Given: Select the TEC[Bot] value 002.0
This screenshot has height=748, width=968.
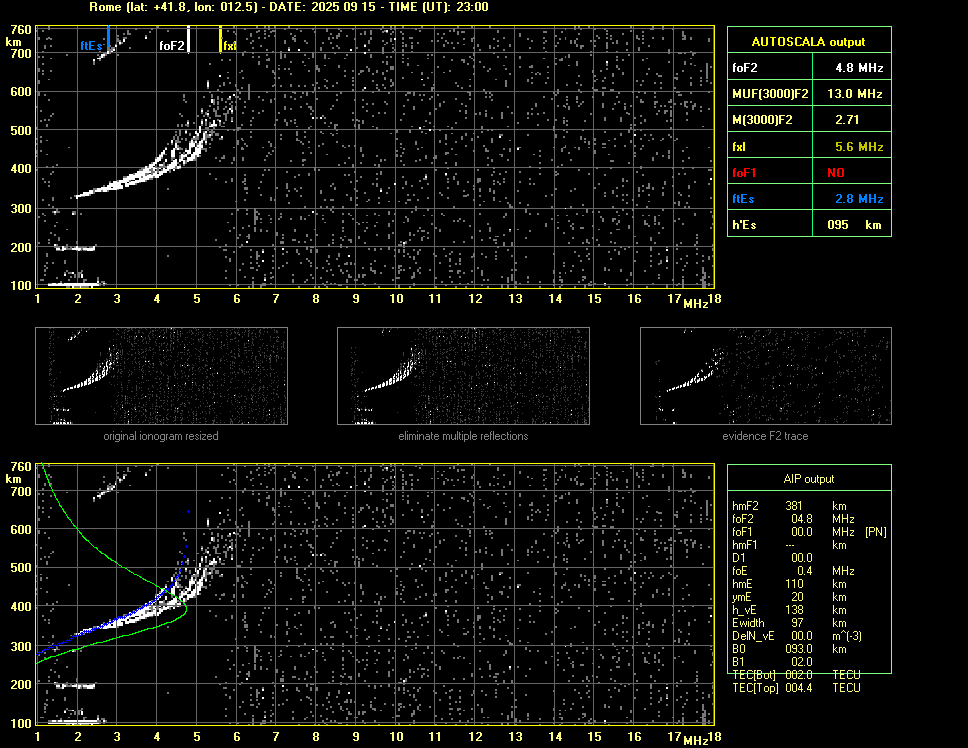Looking at the screenshot, I should coord(799,675).
